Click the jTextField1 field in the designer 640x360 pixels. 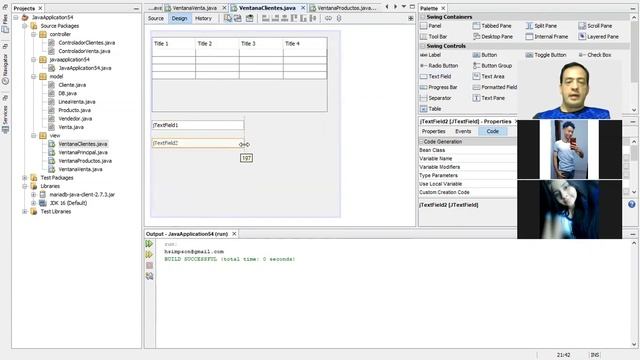198,125
